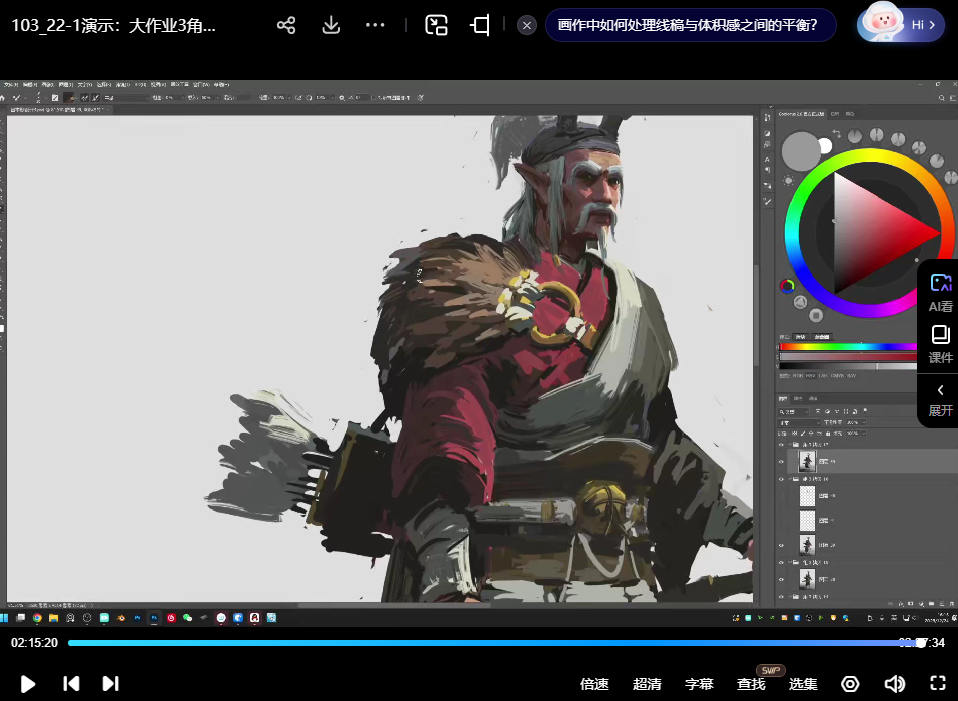Viewport: 958px width, 701px height.
Task: Click the picture-in-picture icon in top bar
Action: point(436,25)
